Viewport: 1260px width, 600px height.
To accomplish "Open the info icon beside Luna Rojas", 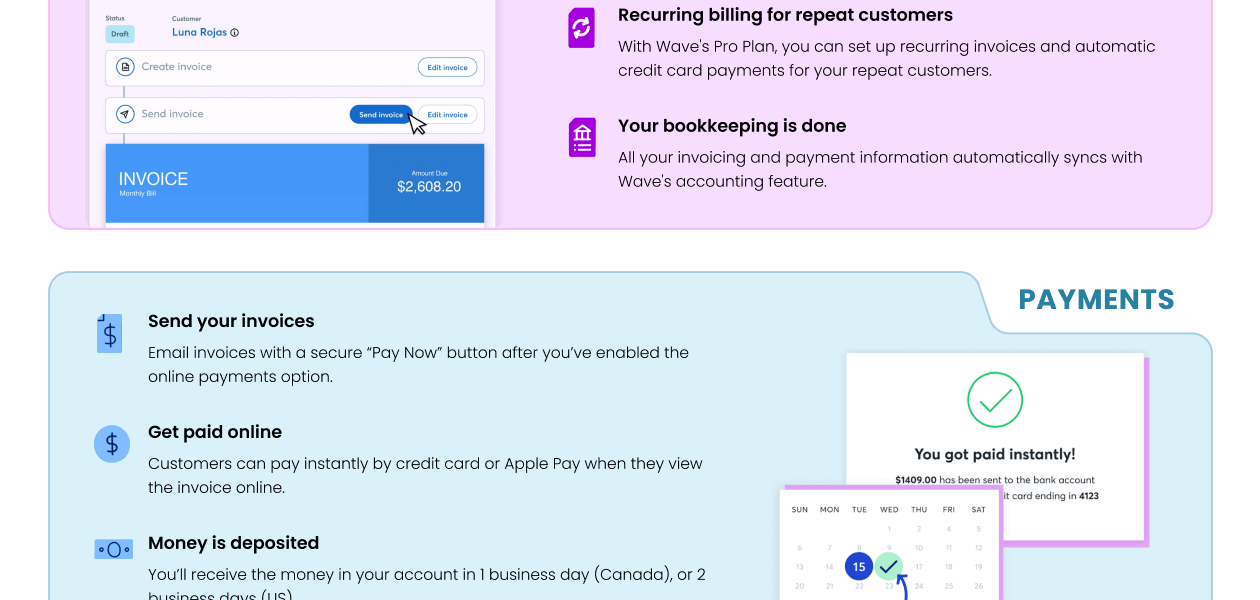I will pos(235,33).
